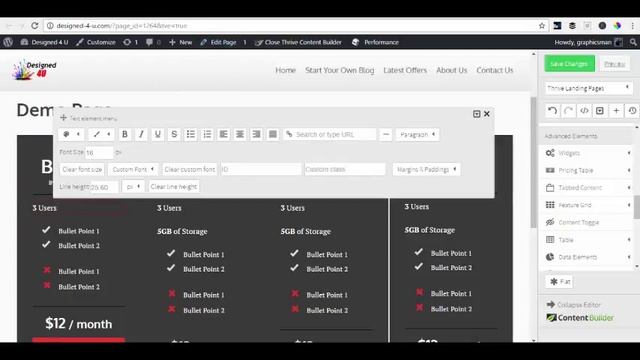Click the undo icon in sidebar
The image size is (640, 360).
tap(552, 111)
